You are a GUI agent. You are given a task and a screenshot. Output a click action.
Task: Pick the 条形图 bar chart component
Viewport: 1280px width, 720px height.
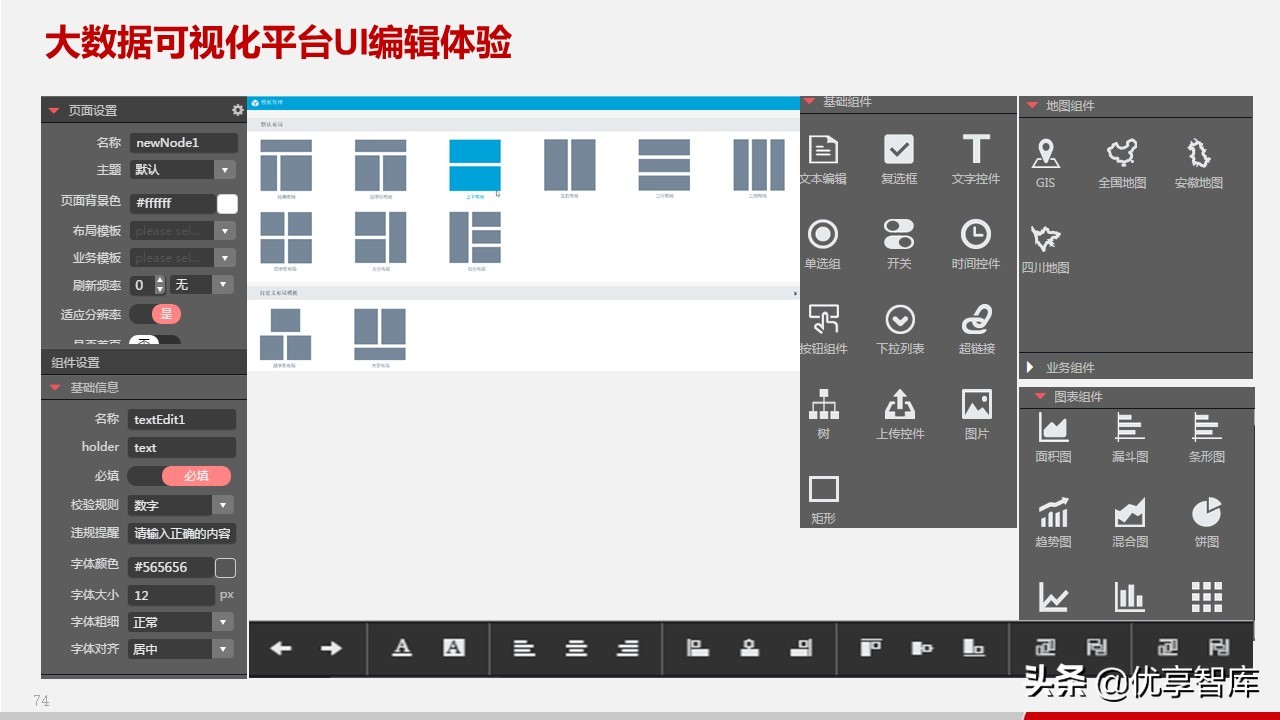click(x=1206, y=437)
